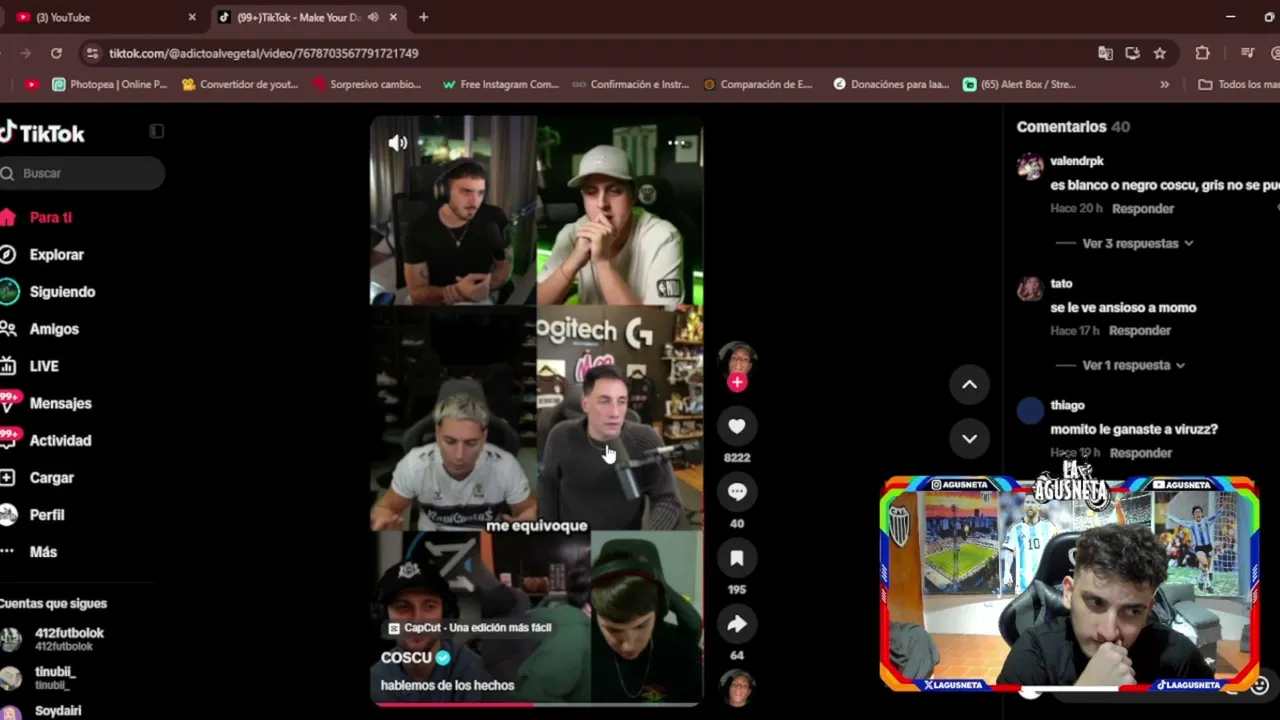Share the video using the arrow icon
Image resolution: width=1280 pixels, height=720 pixels.
click(x=737, y=624)
